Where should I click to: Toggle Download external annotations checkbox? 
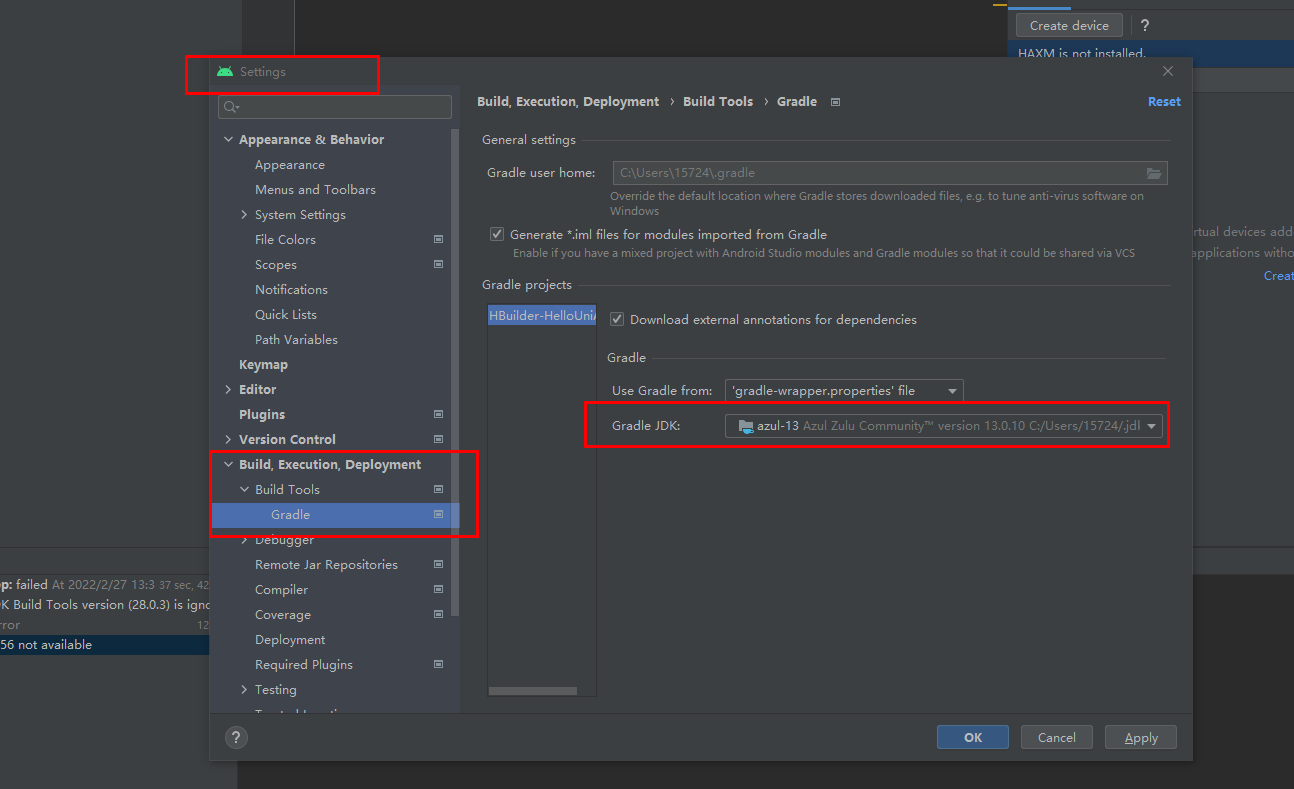pyautogui.click(x=617, y=320)
